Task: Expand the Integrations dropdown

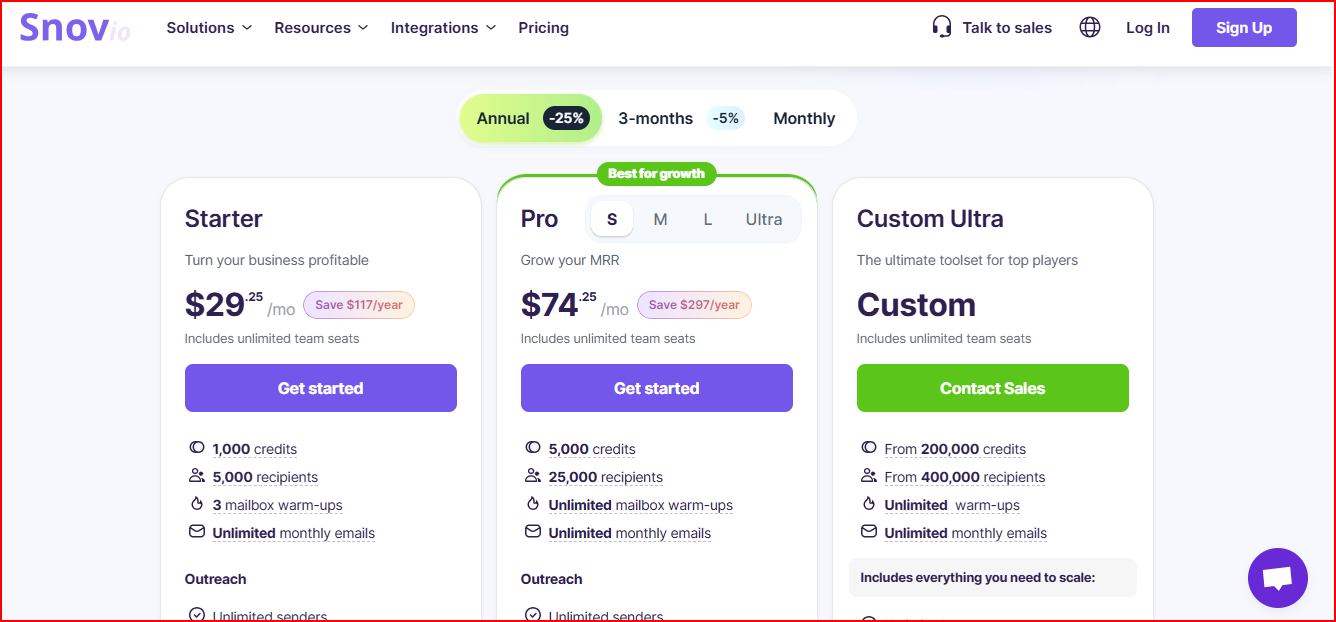Action: tap(442, 28)
